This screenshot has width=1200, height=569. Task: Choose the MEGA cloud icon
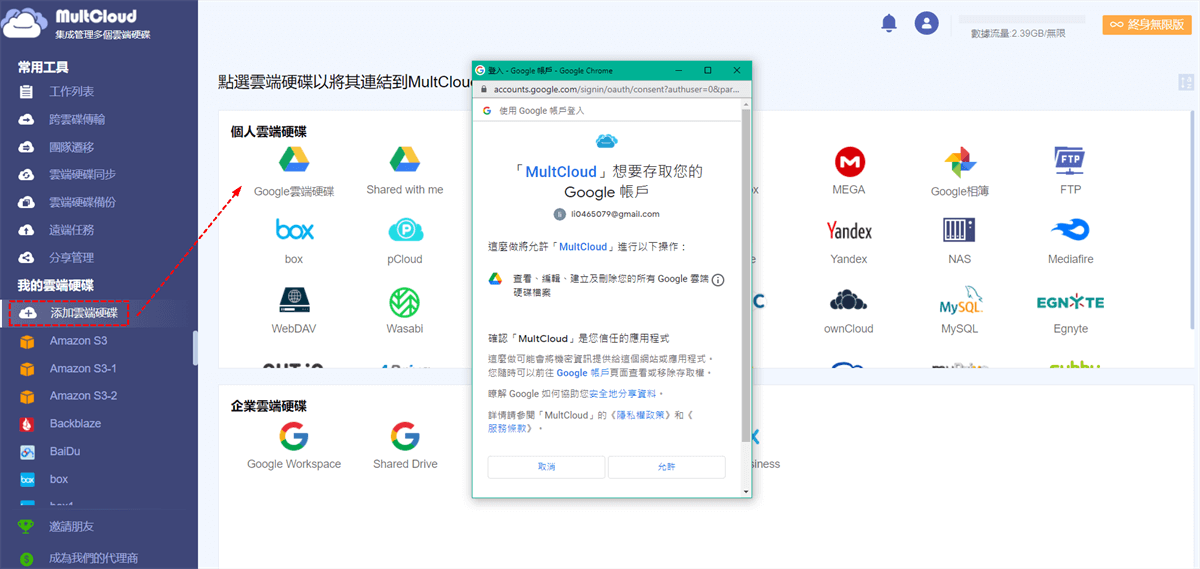point(849,161)
